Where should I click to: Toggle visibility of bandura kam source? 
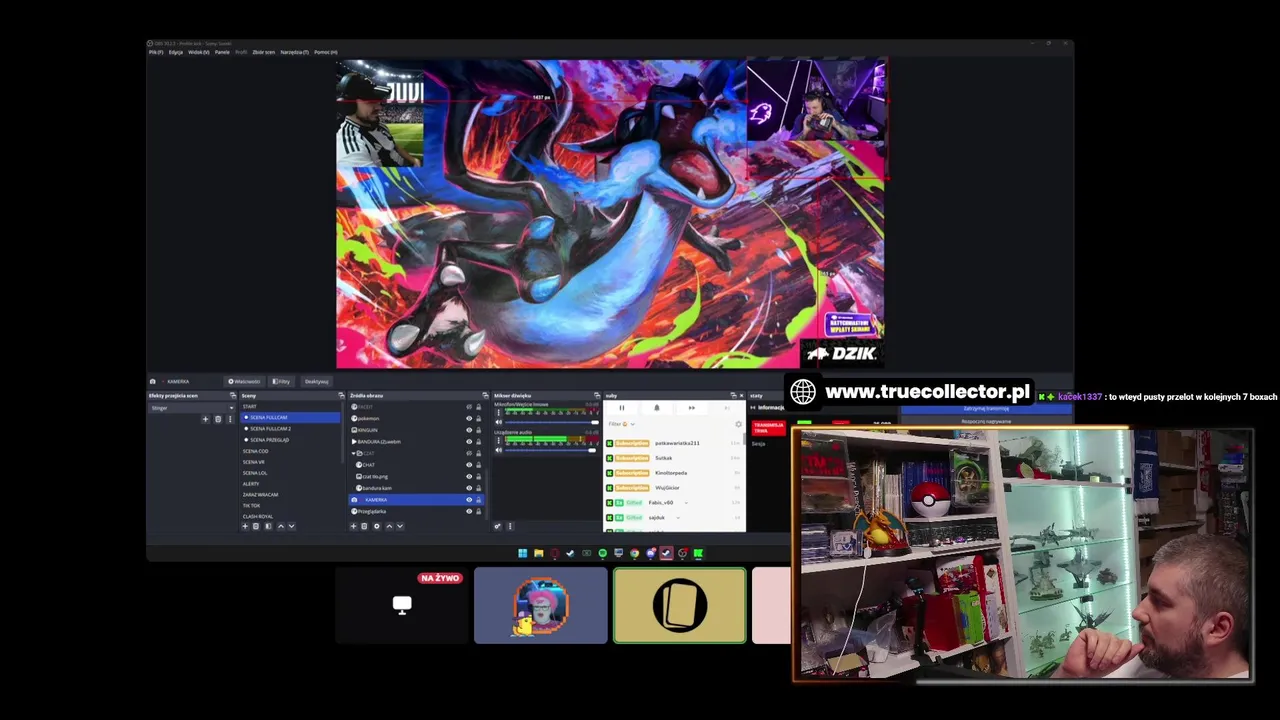[x=469, y=488]
